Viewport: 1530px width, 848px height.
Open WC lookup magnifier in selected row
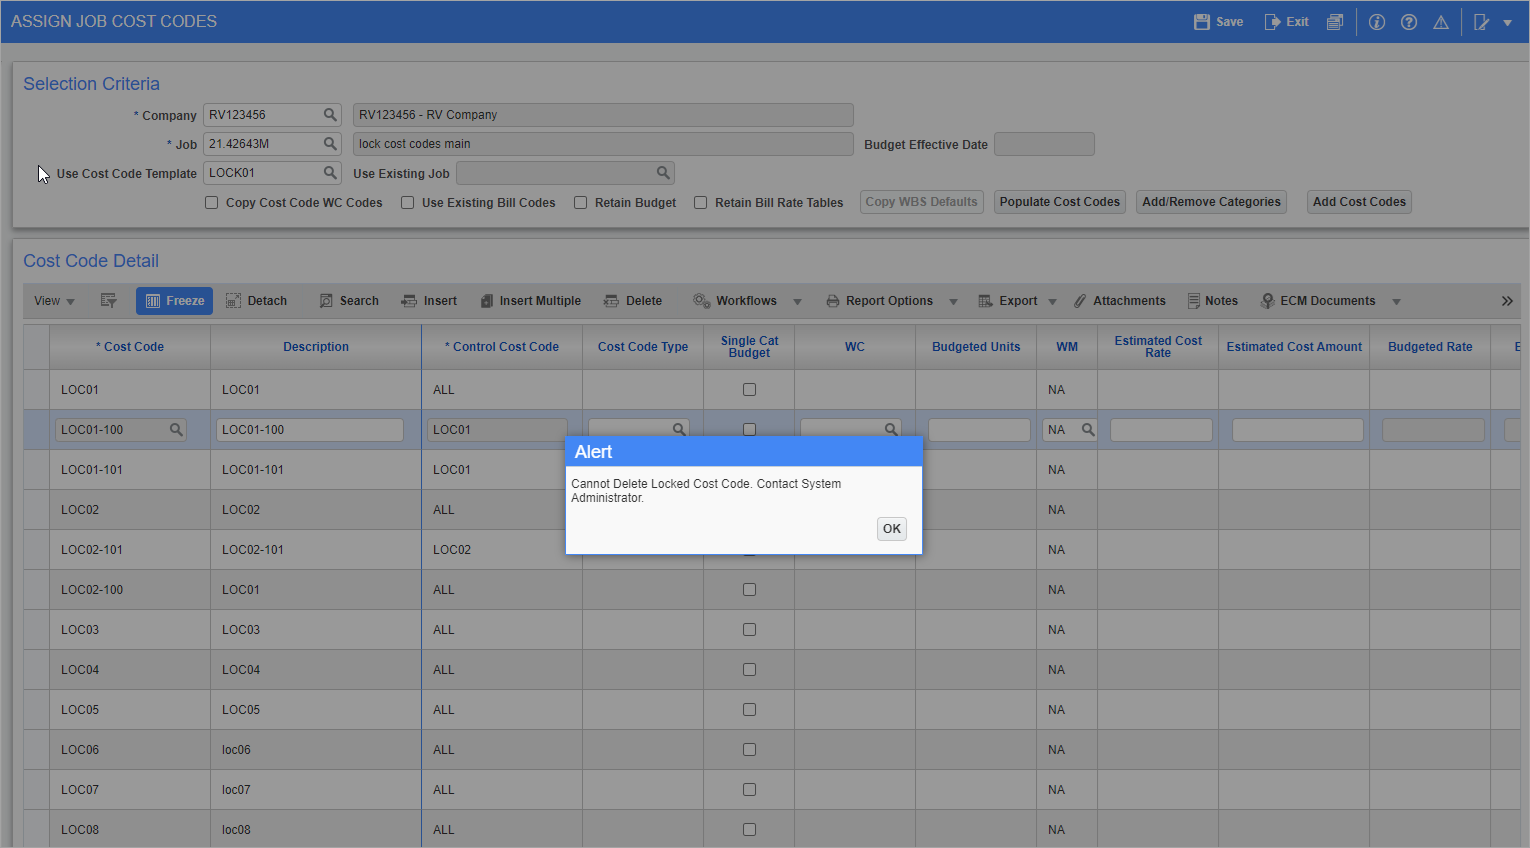pyautogui.click(x=890, y=430)
